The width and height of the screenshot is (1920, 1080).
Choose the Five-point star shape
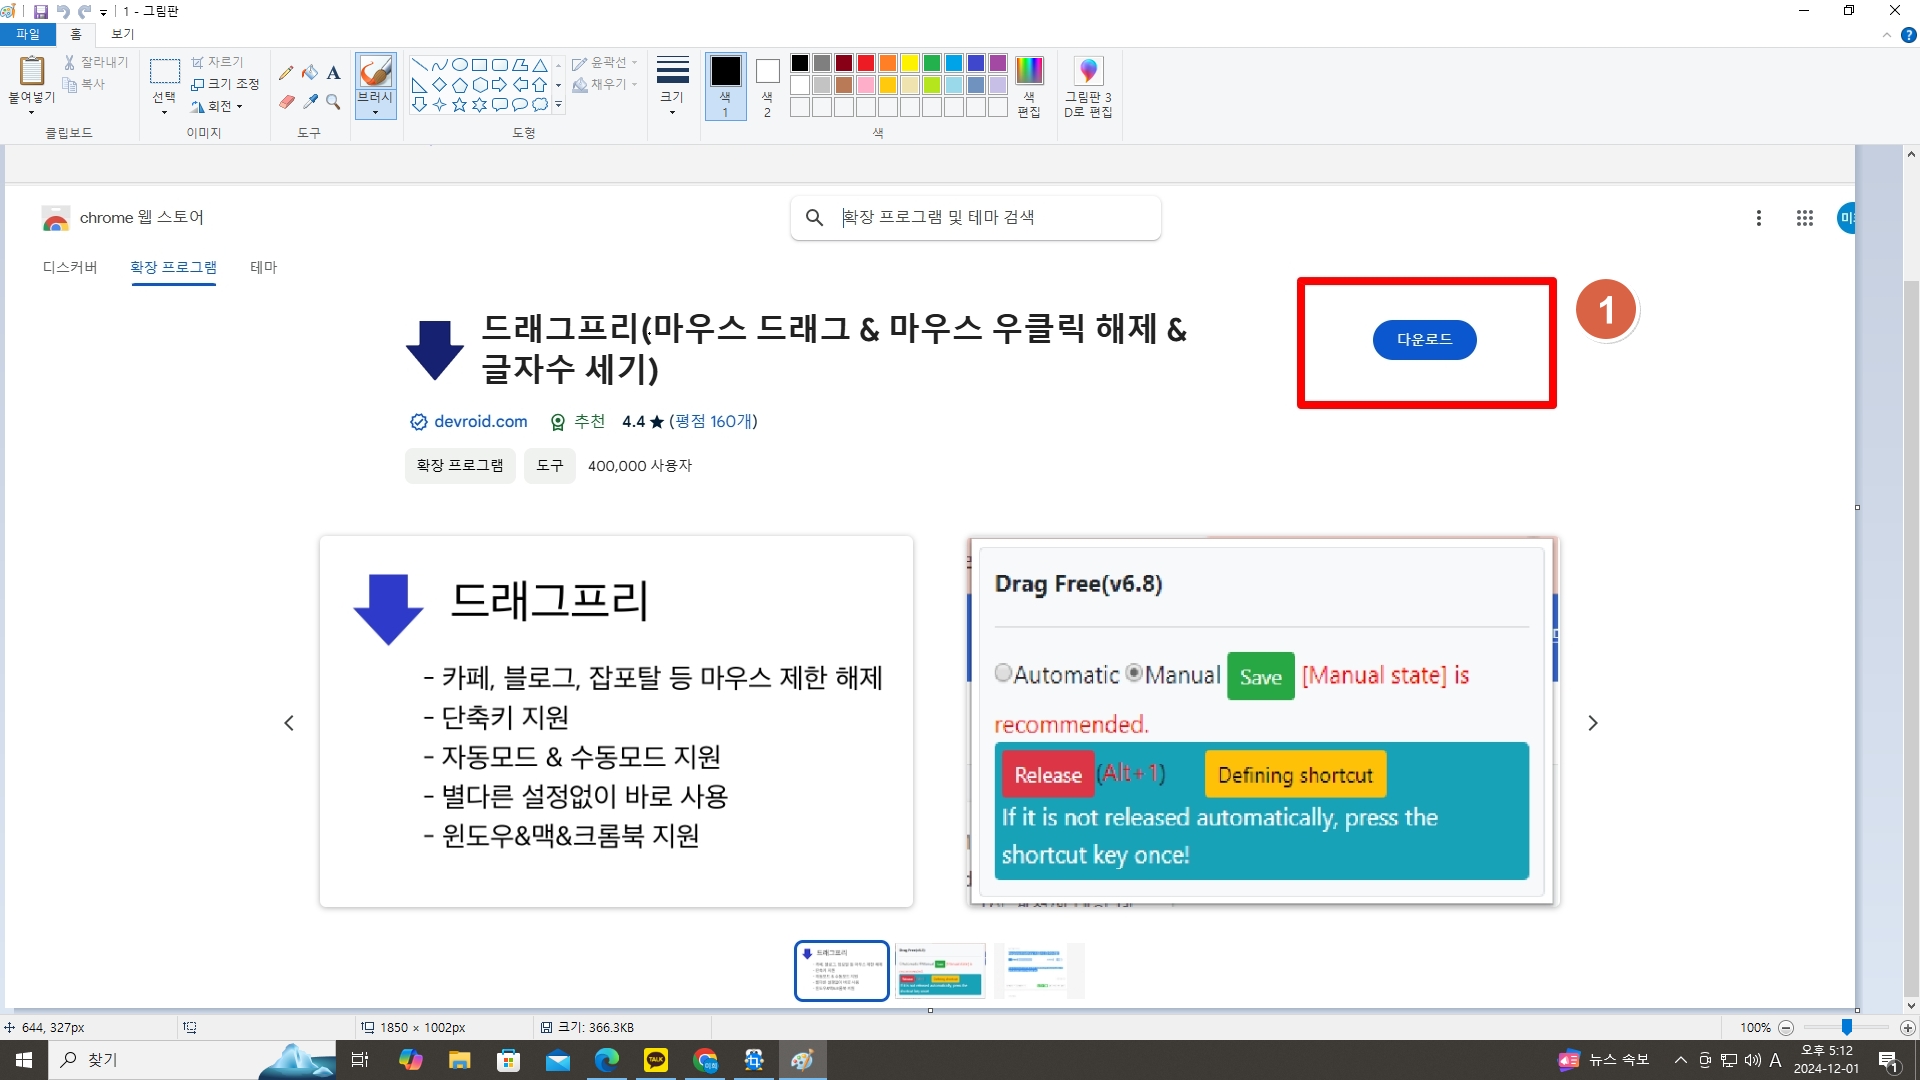(460, 104)
